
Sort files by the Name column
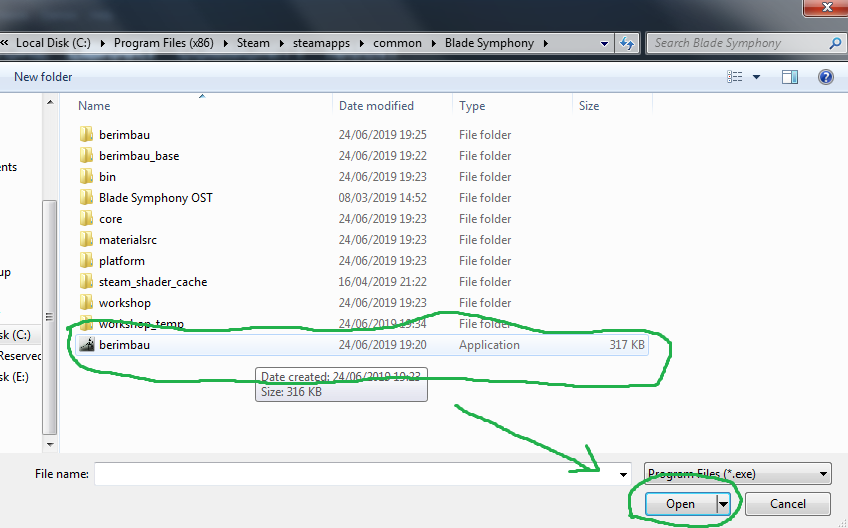pyautogui.click(x=94, y=105)
